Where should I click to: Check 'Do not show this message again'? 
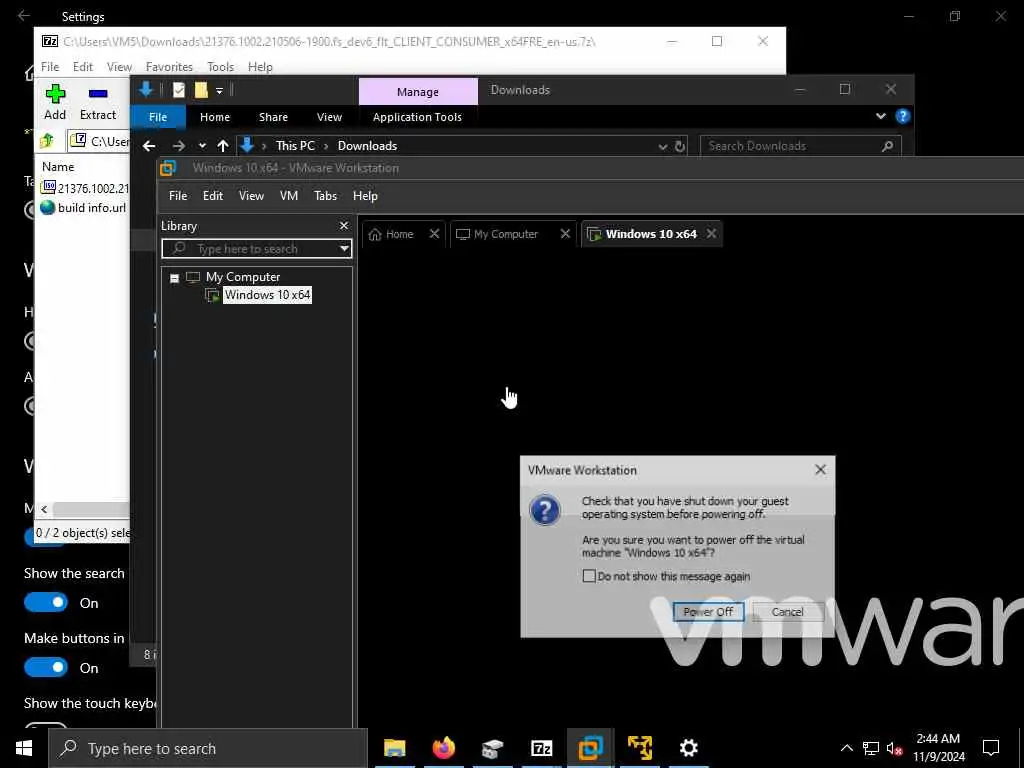point(589,576)
